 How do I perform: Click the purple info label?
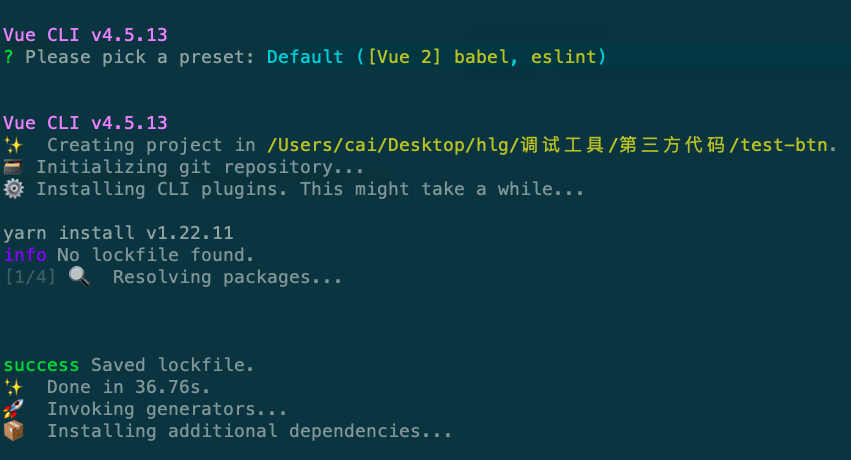click(25, 254)
